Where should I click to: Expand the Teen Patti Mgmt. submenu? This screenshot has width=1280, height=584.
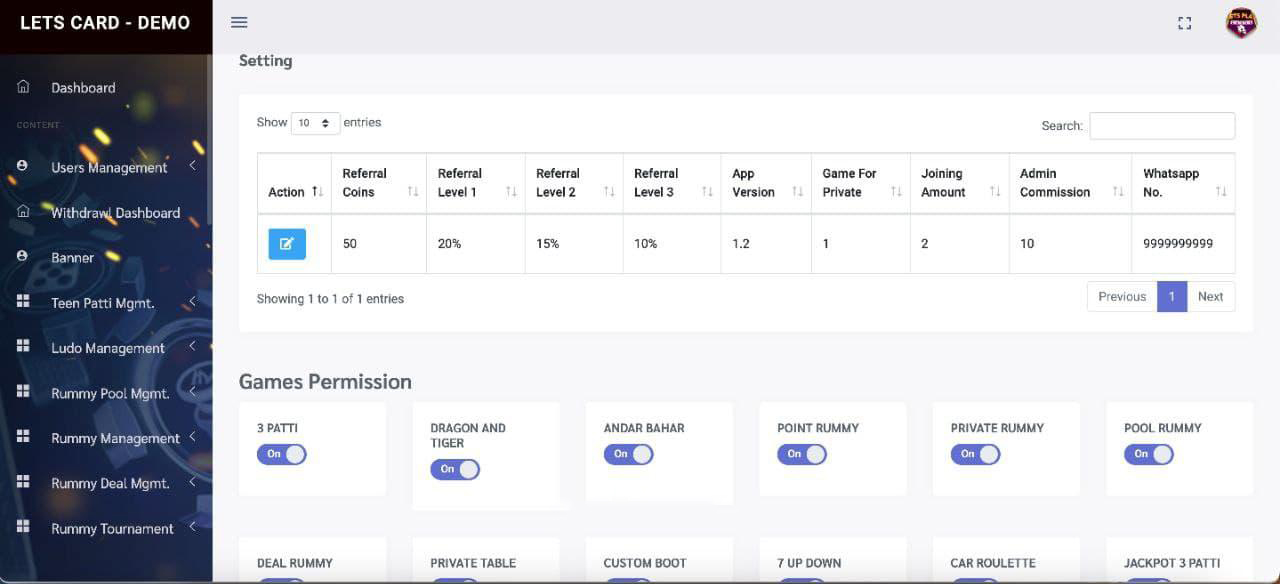tap(192, 302)
